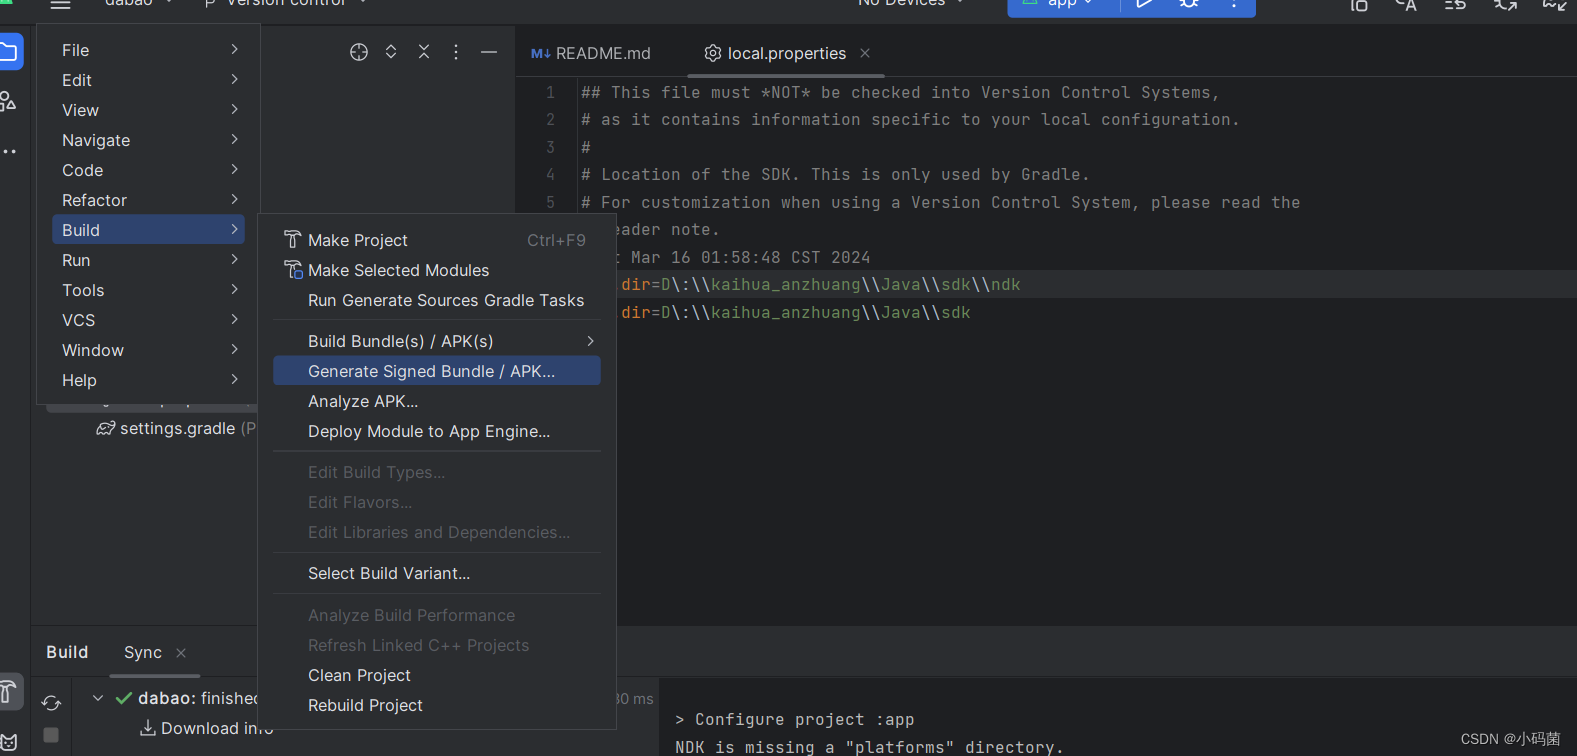Expand the File menu arrow

234,49
